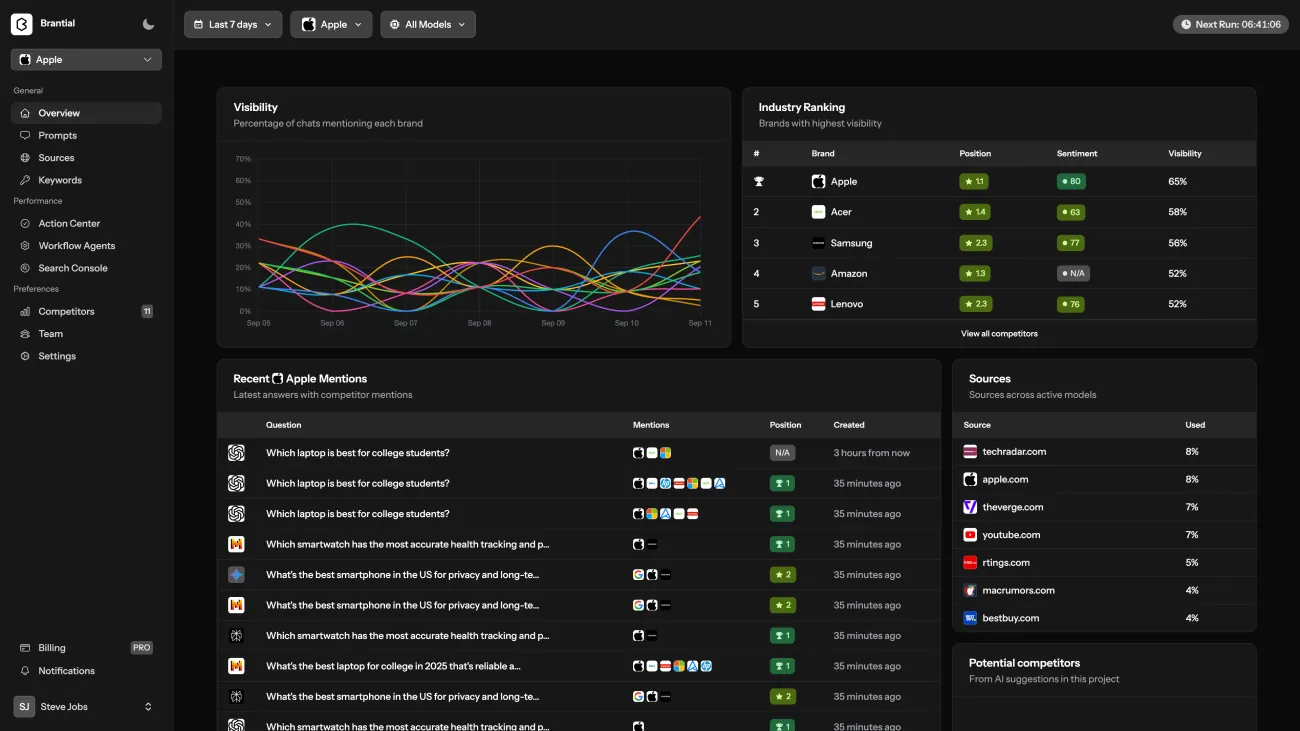Click the Competitors sidebar icon
This screenshot has width=1300, height=731.
26,312
